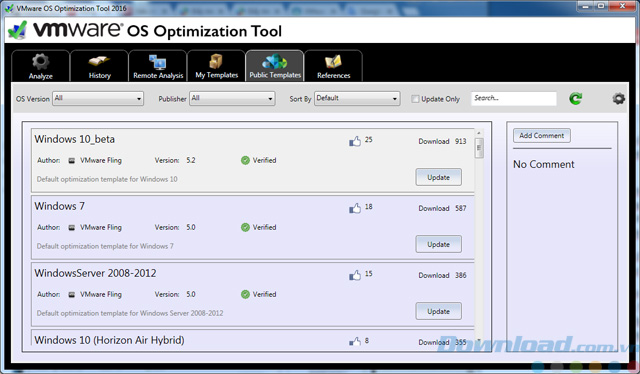Click Version 5.2 on Windows 10_beta
Image resolution: width=640 pixels, height=374 pixels.
coord(175,160)
